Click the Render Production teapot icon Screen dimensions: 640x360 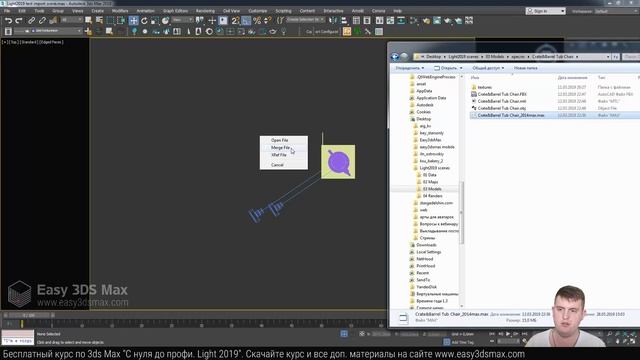[448, 20]
